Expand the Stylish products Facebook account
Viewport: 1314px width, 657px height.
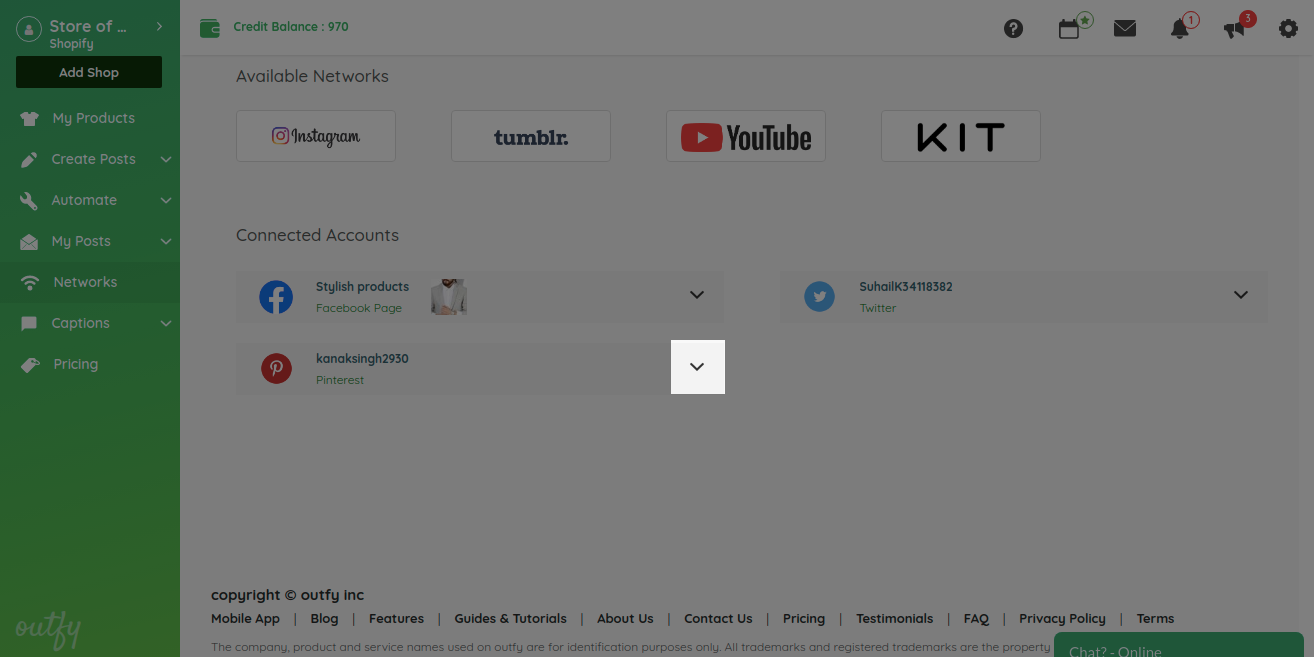(697, 295)
